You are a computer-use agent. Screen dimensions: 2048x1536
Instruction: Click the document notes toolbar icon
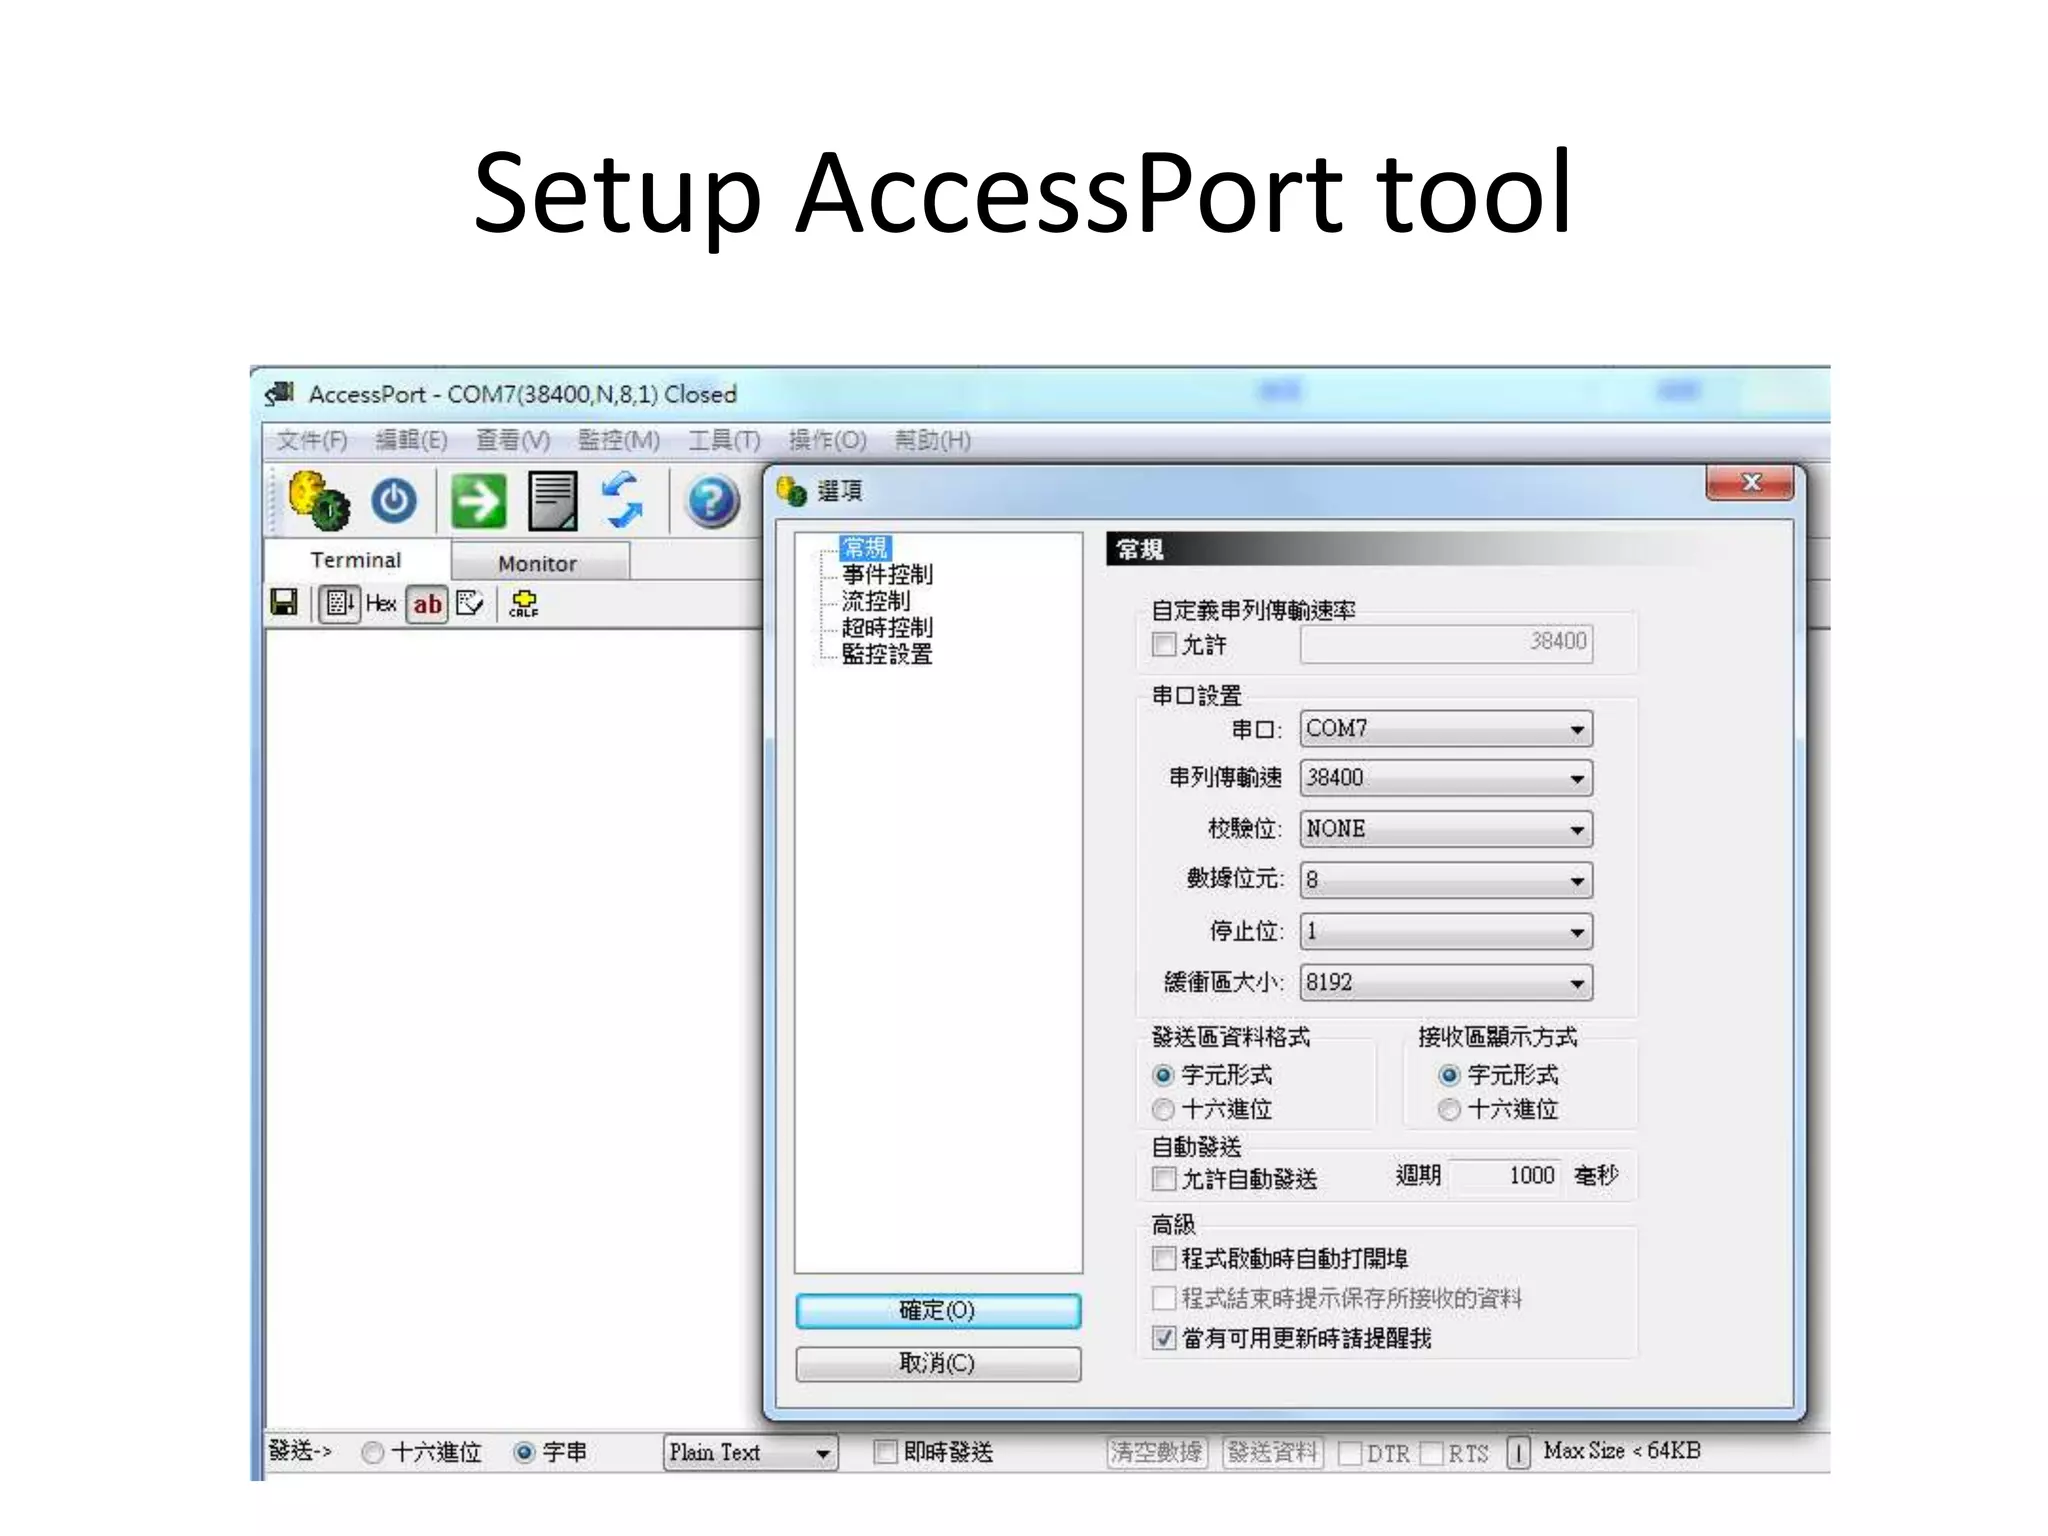click(x=553, y=500)
